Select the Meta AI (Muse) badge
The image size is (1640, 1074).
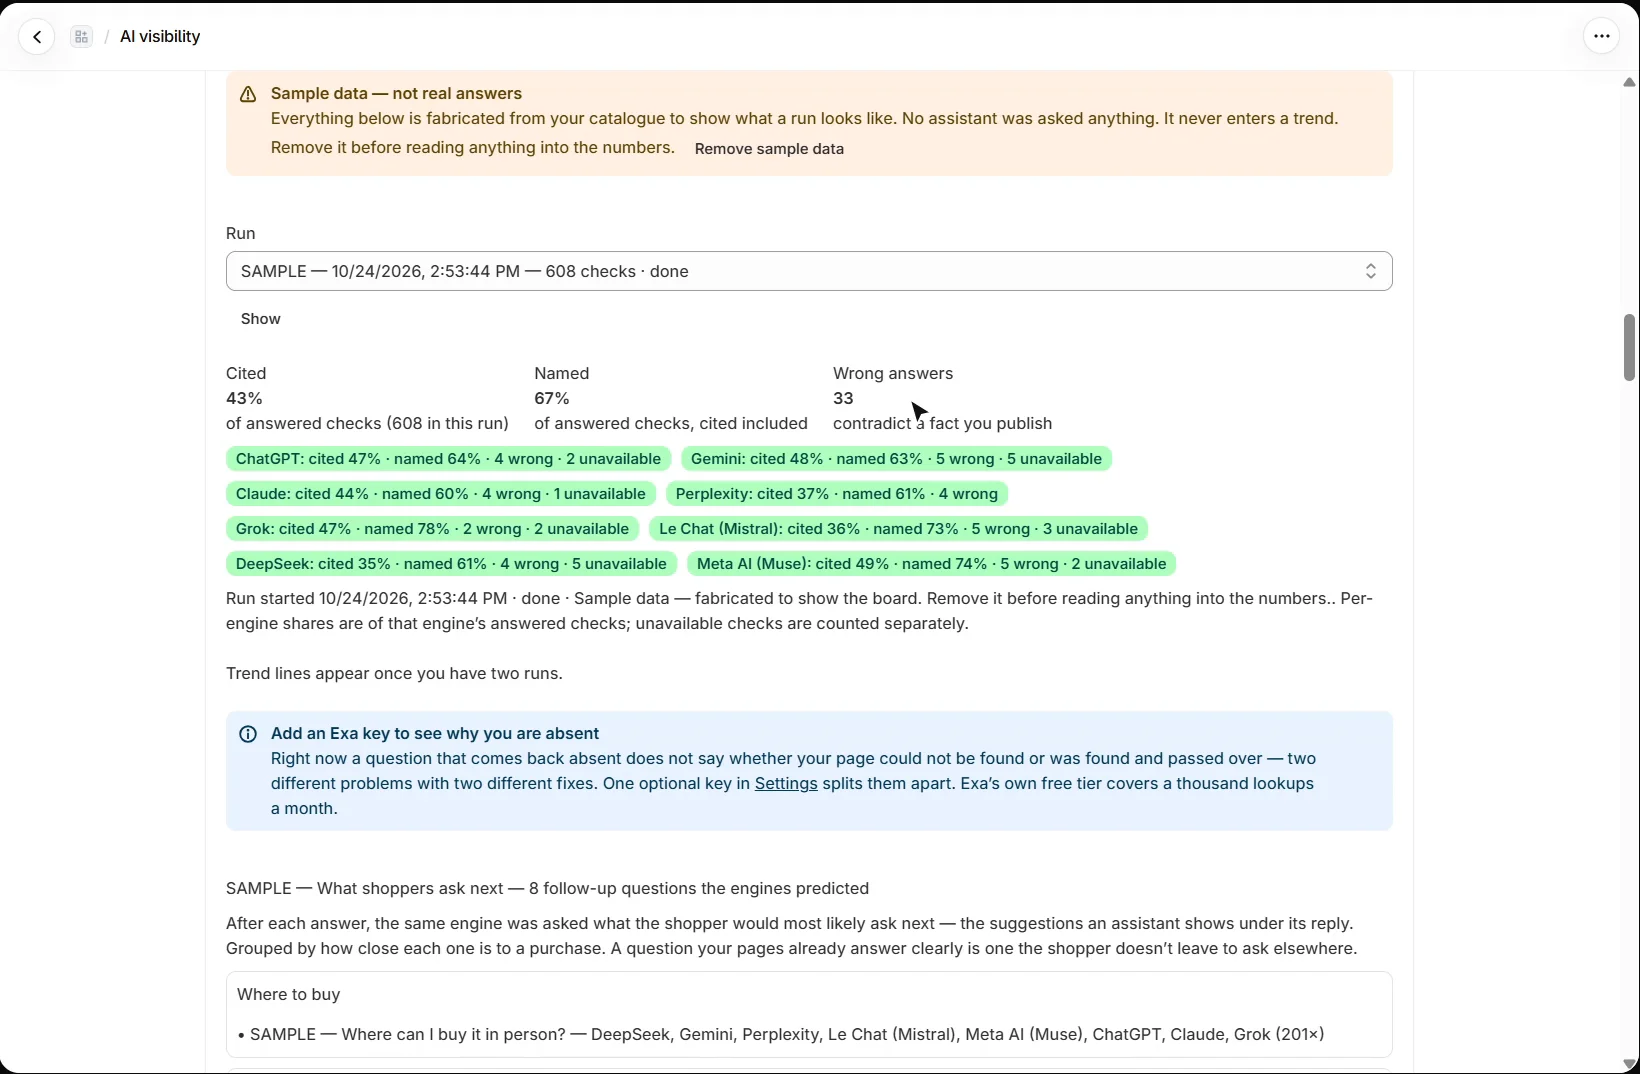click(x=932, y=564)
